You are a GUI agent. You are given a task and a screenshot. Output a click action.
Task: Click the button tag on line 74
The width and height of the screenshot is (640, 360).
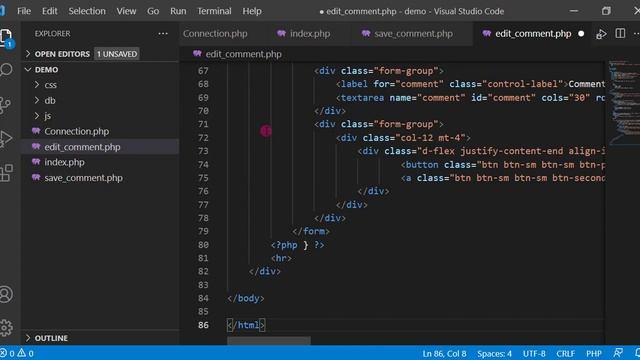click(x=419, y=164)
